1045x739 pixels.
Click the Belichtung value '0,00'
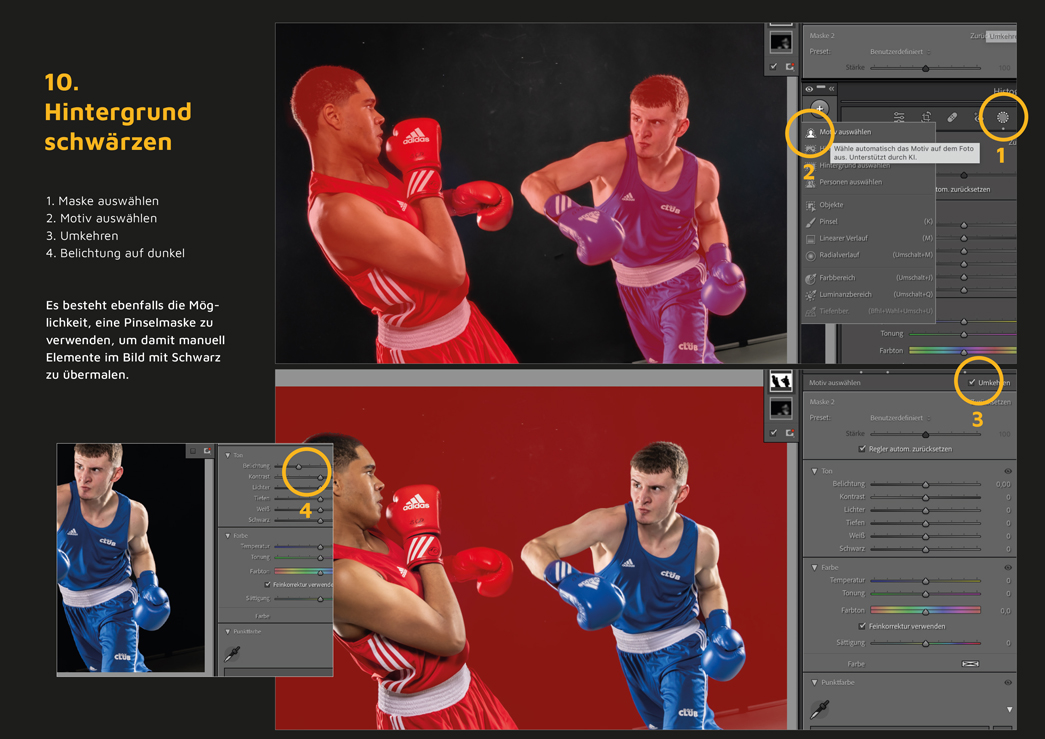1003,484
